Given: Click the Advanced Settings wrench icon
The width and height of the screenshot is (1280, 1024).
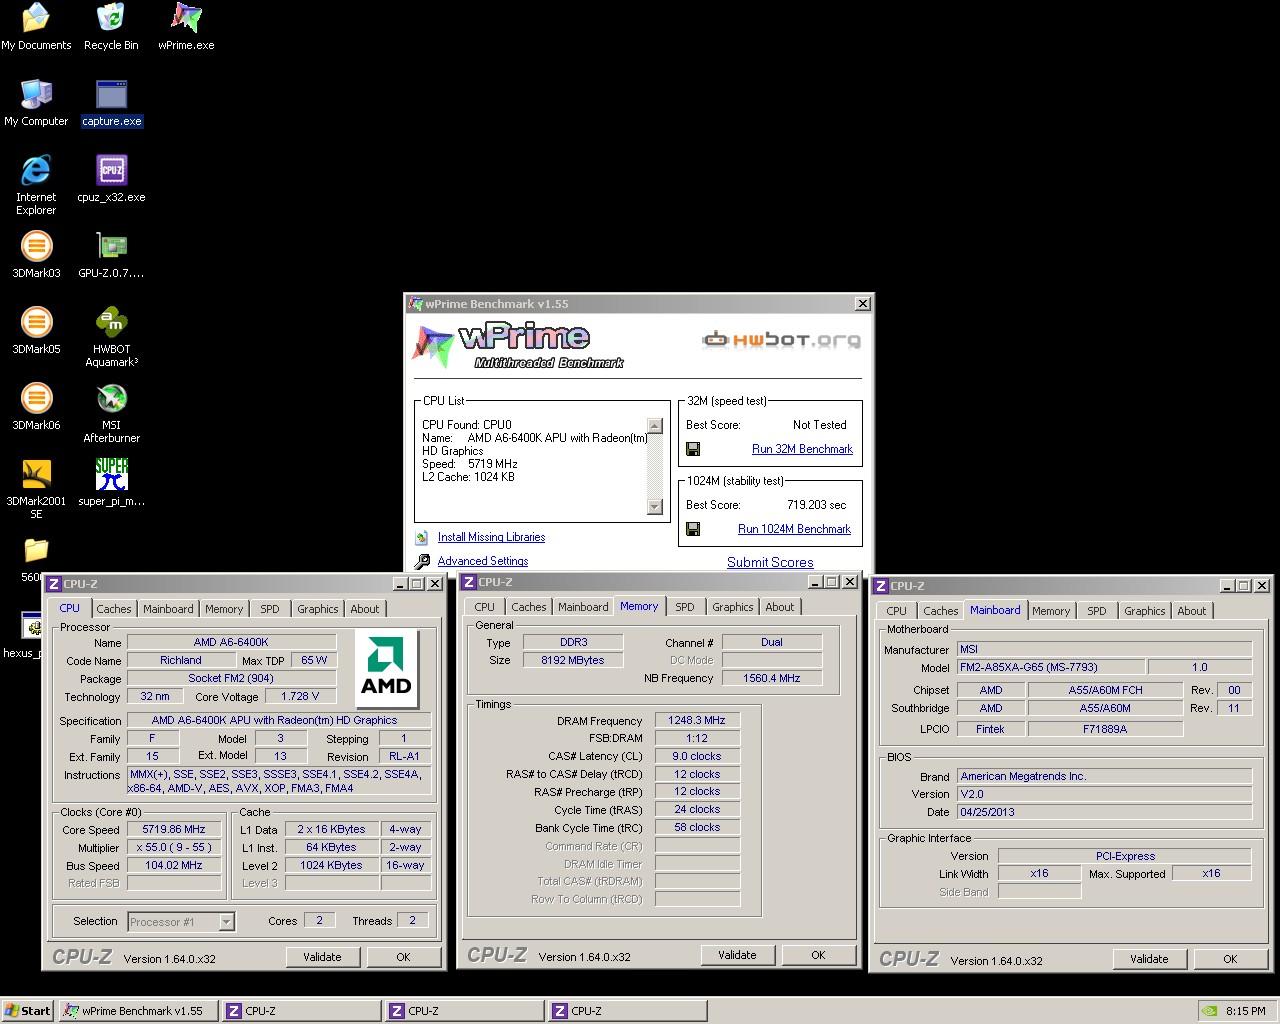Looking at the screenshot, I should coord(422,561).
